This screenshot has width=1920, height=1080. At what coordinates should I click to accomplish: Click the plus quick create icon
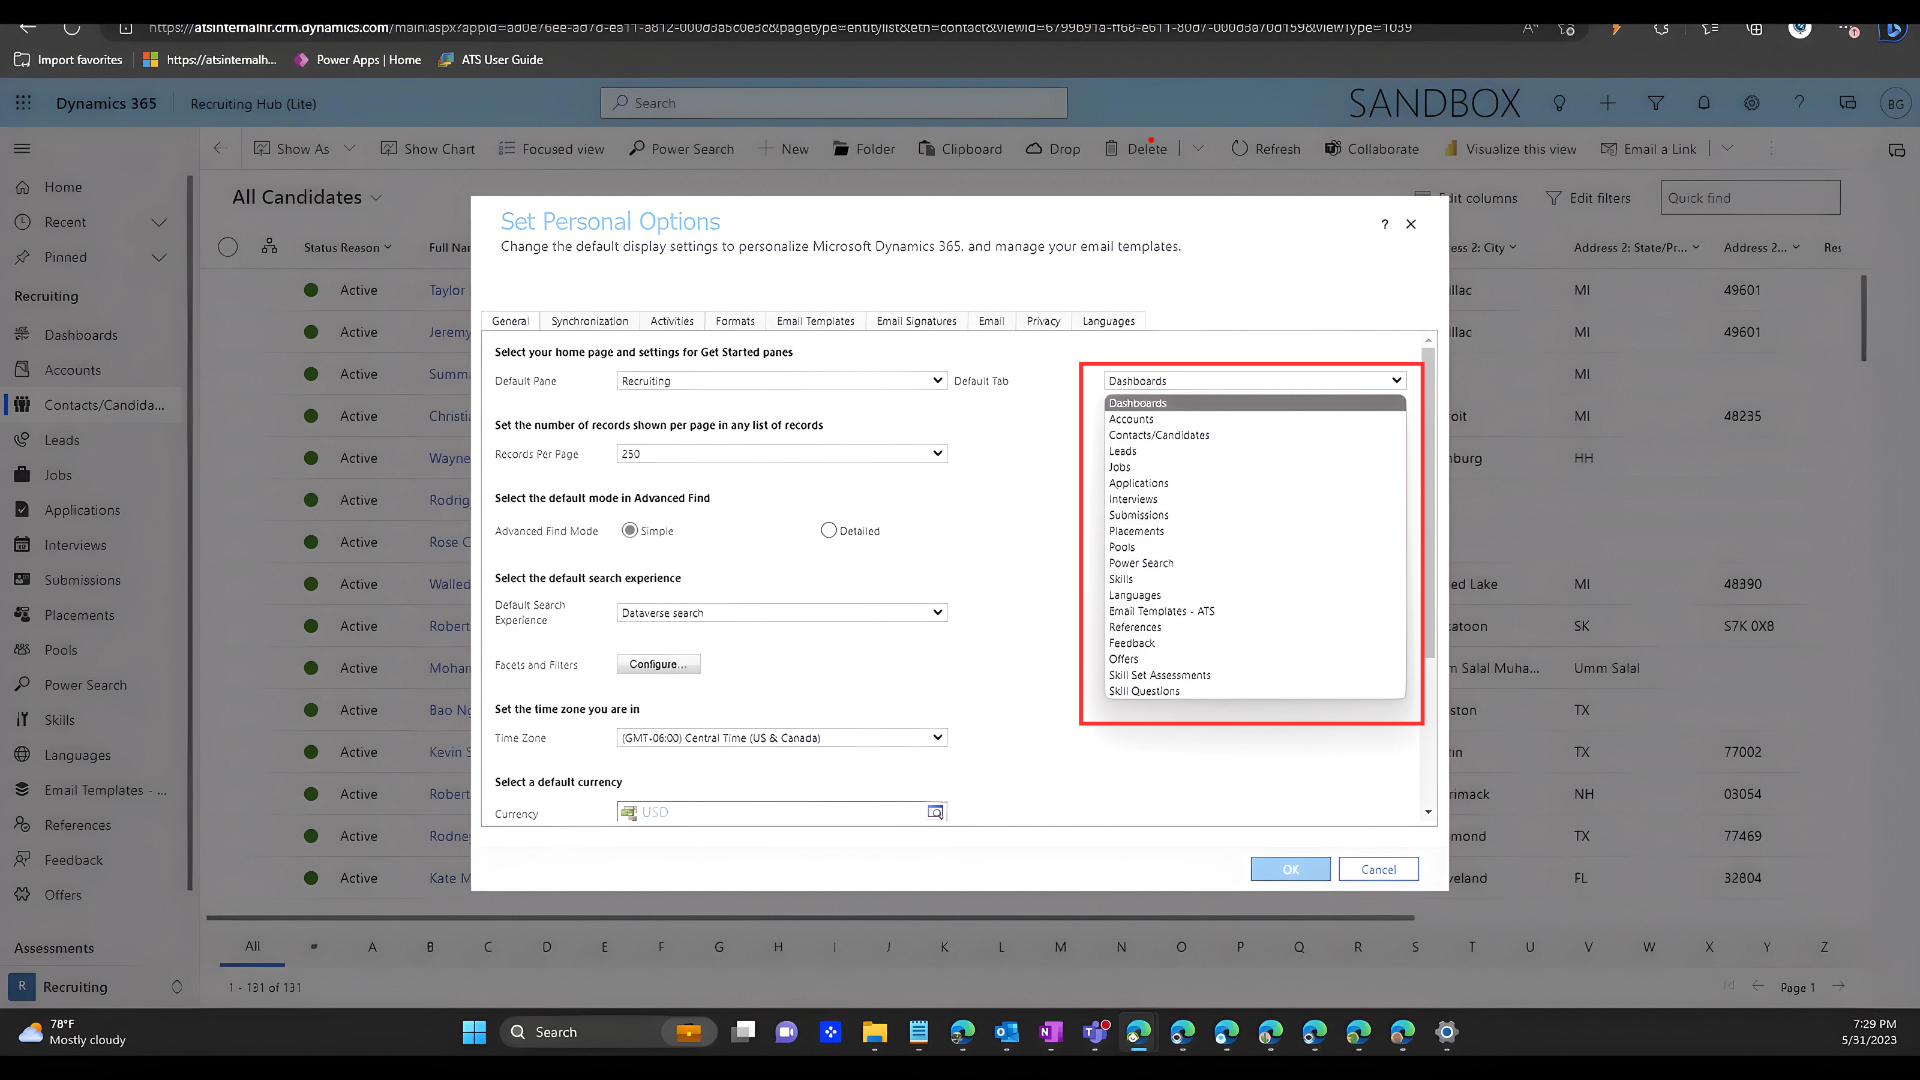point(1607,103)
